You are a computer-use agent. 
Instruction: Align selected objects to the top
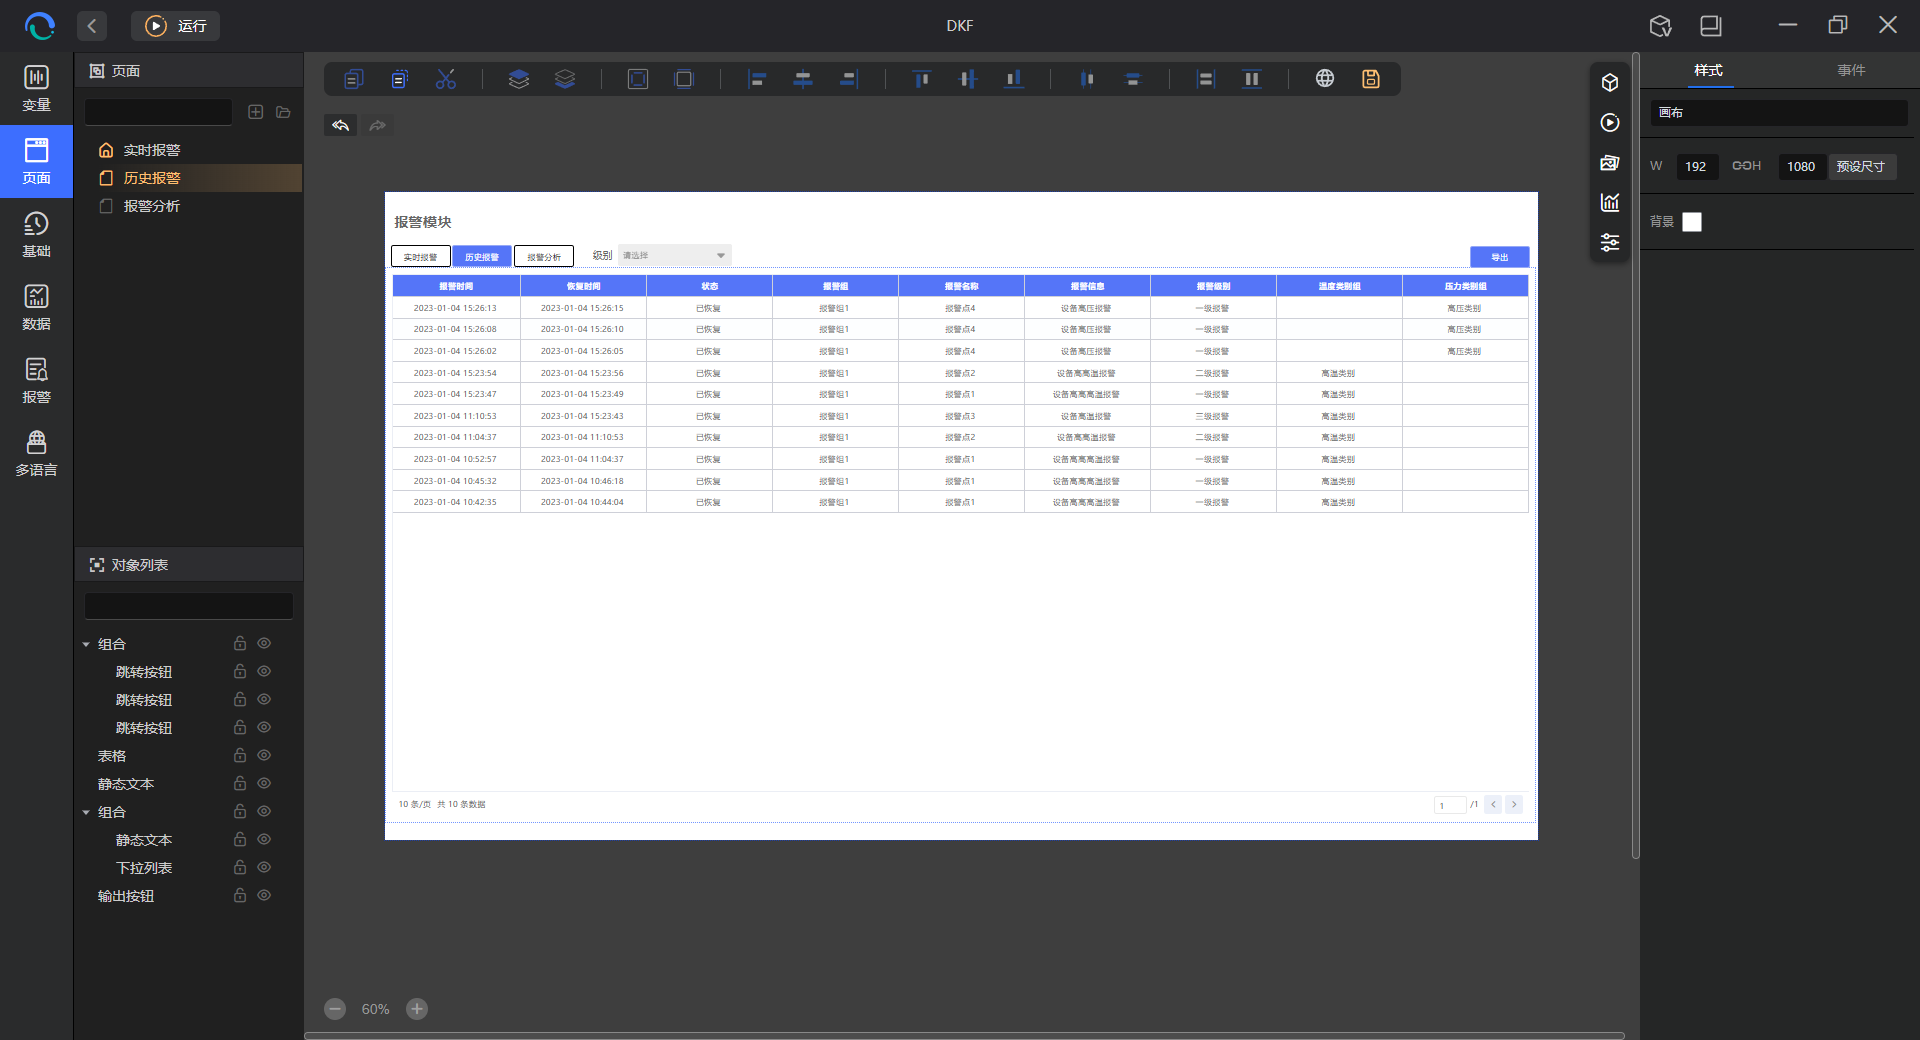tap(922, 79)
